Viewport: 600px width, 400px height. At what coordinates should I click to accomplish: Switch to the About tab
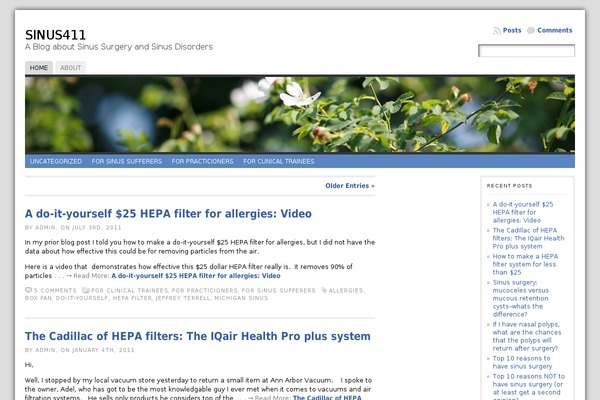click(70, 68)
